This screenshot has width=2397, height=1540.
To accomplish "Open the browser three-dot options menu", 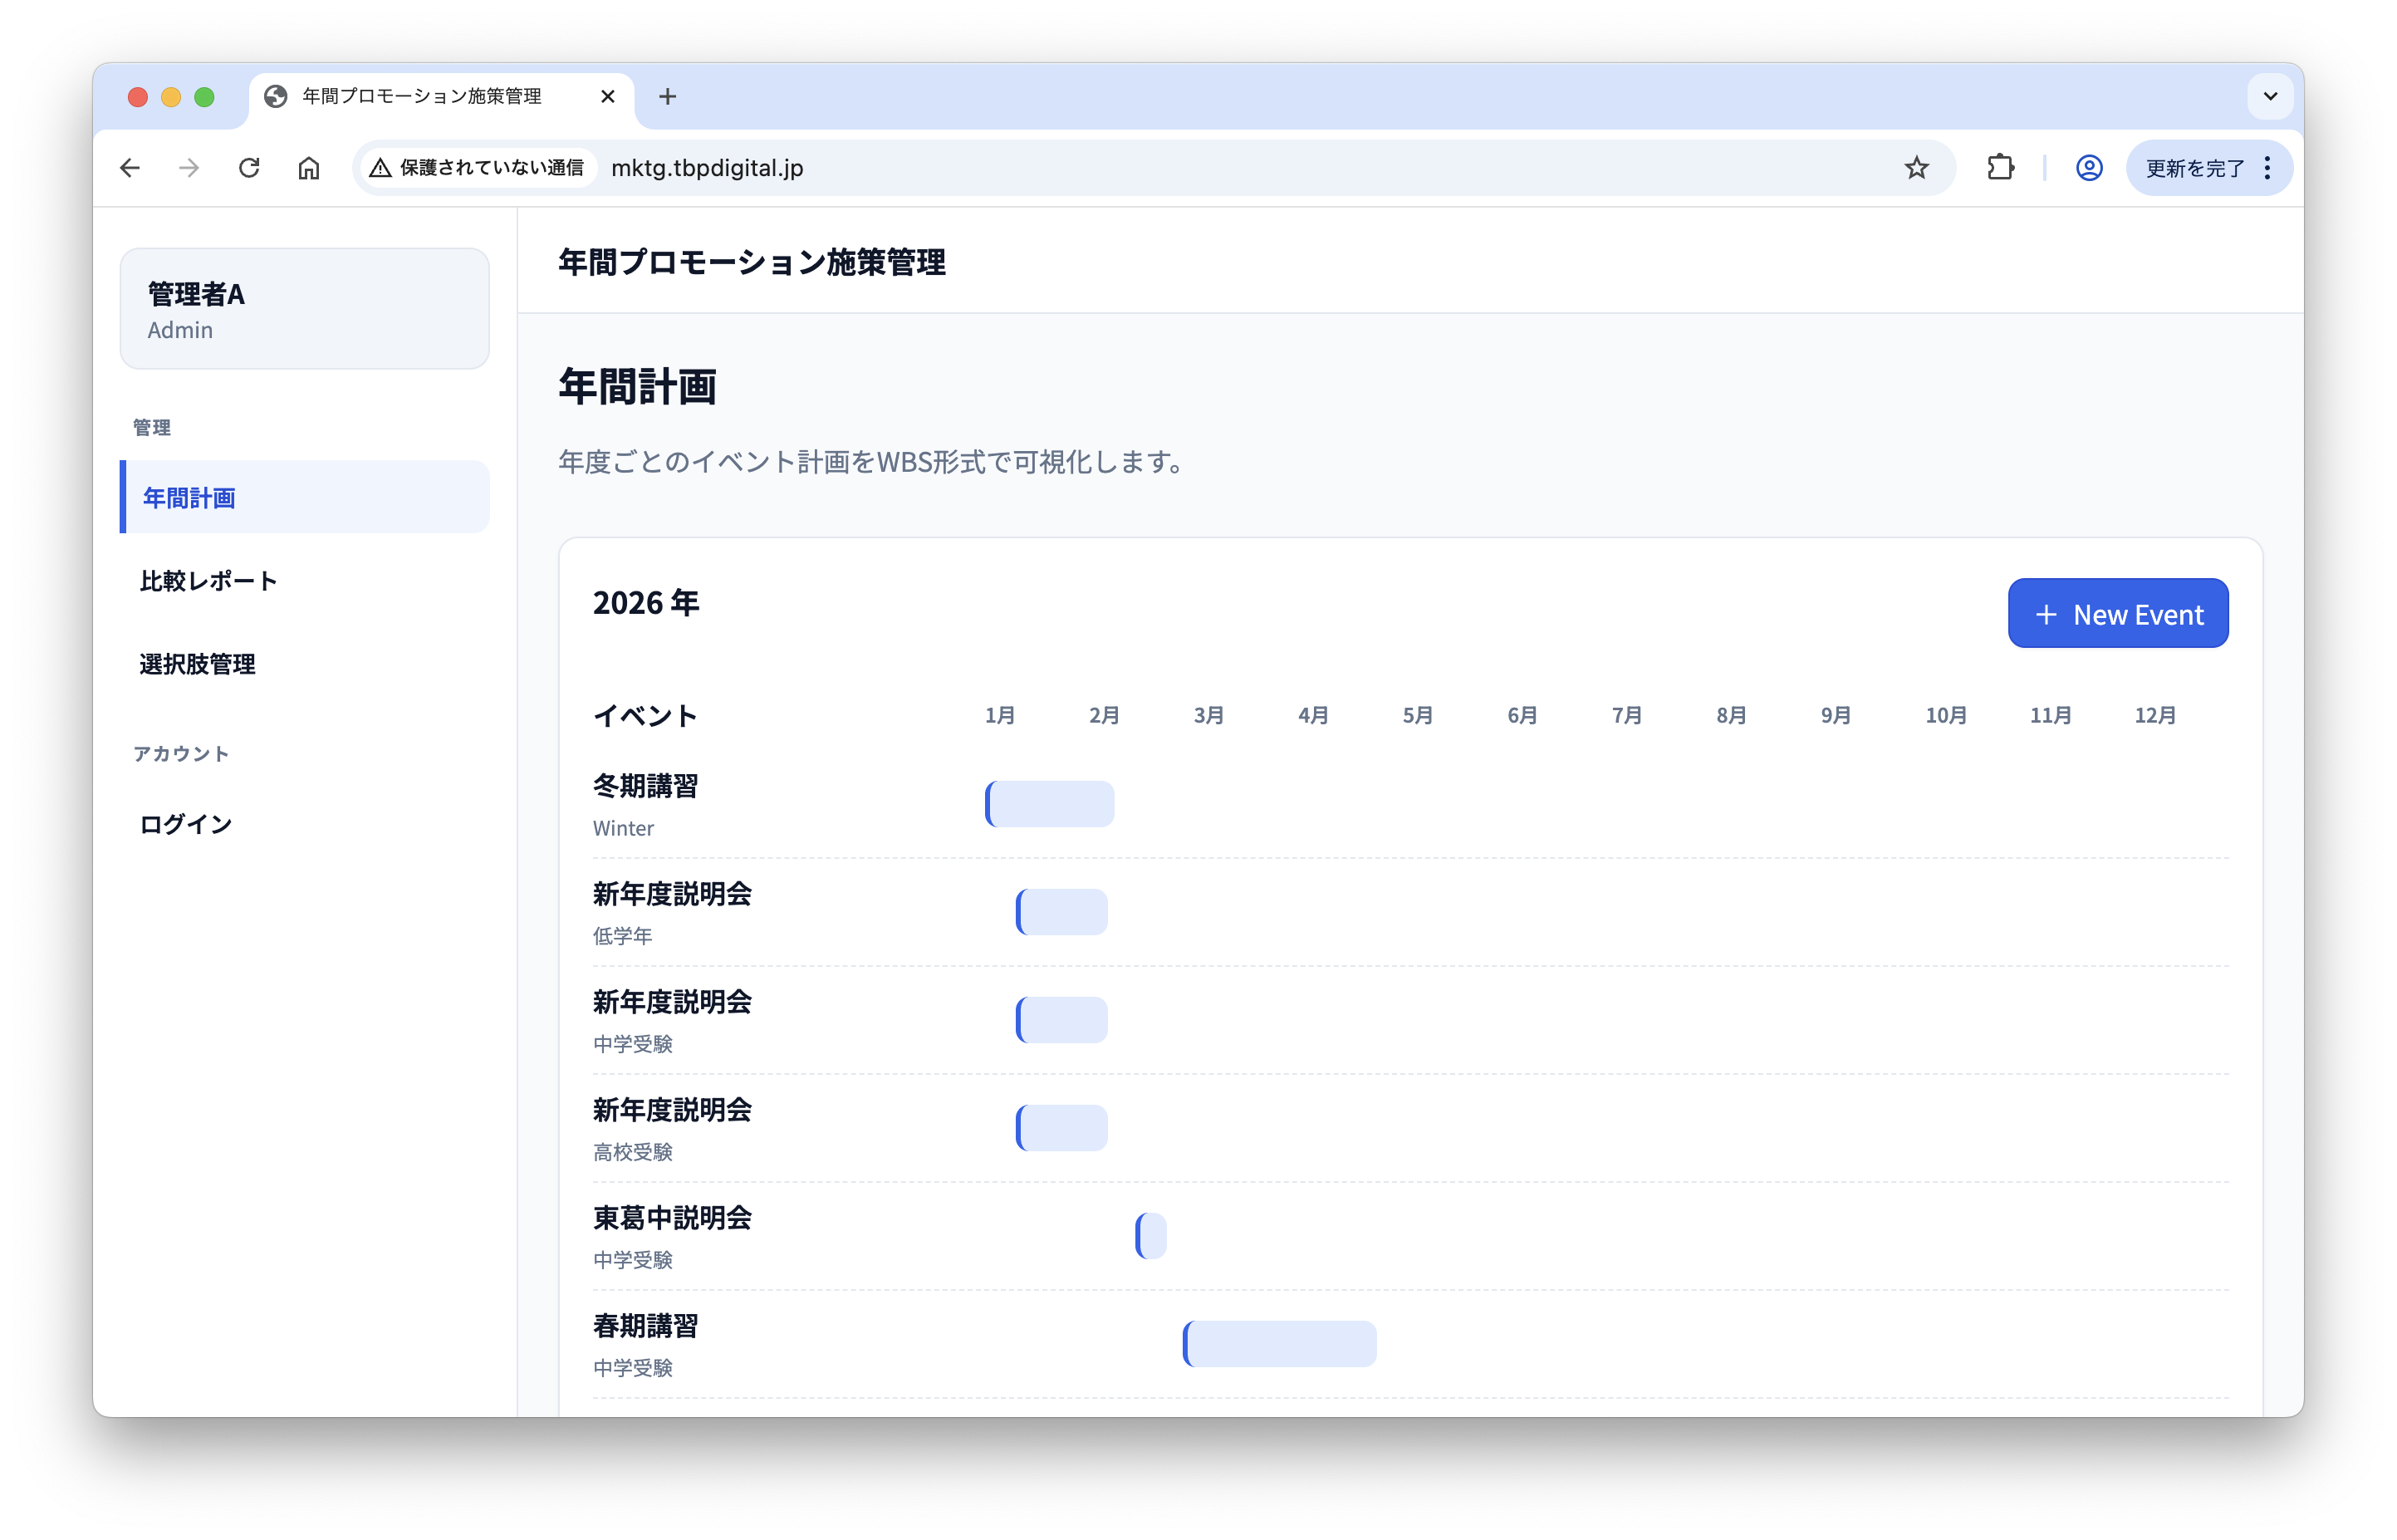I will tap(2267, 168).
